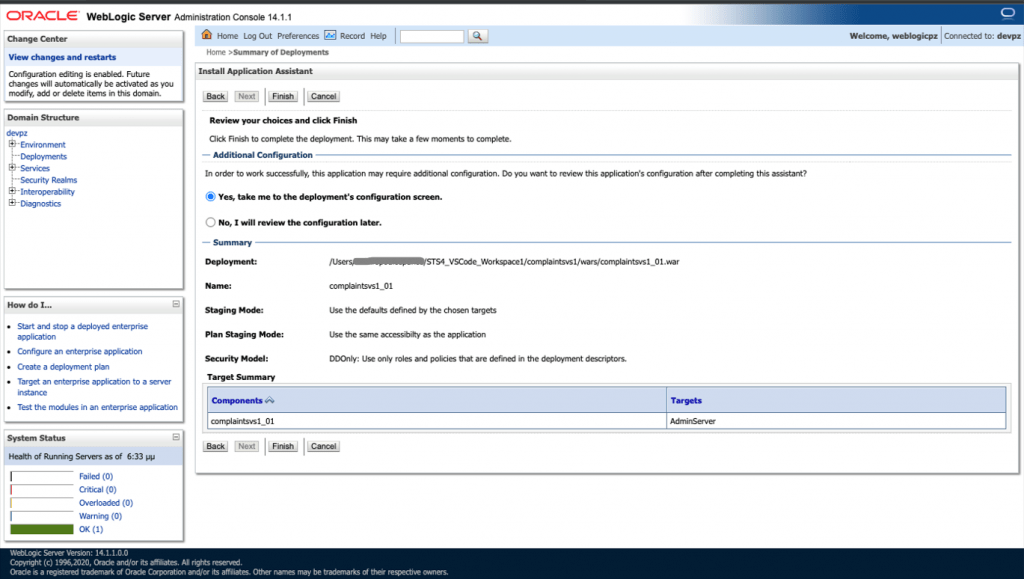Collapse the System Status panel

click(176, 437)
